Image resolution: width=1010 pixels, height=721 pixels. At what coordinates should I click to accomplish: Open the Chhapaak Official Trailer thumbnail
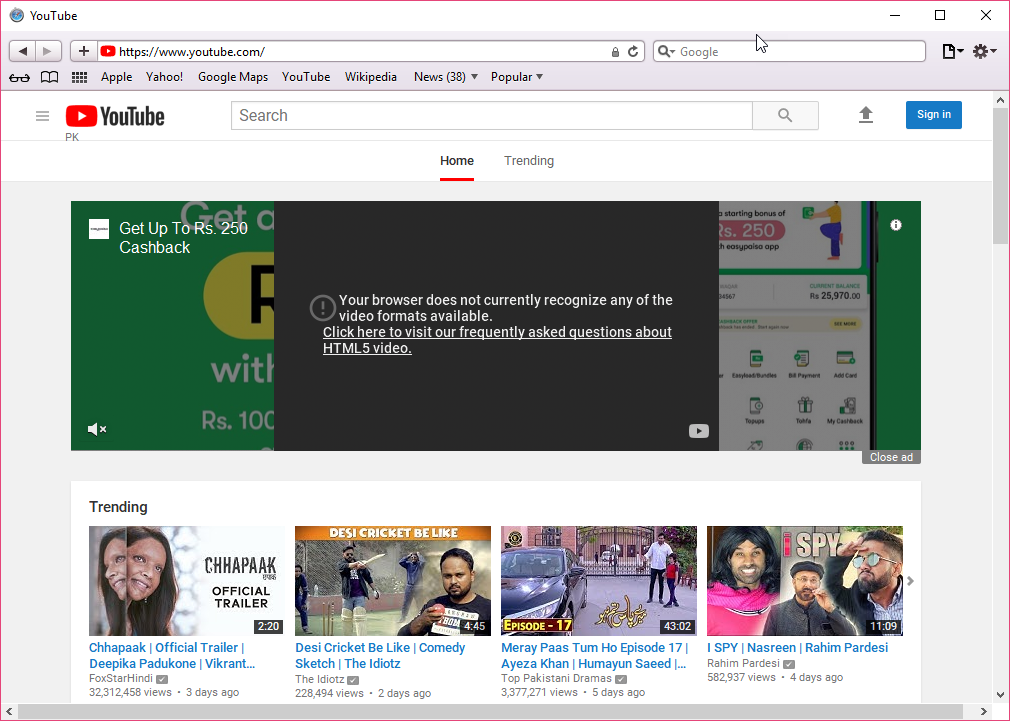coord(185,581)
